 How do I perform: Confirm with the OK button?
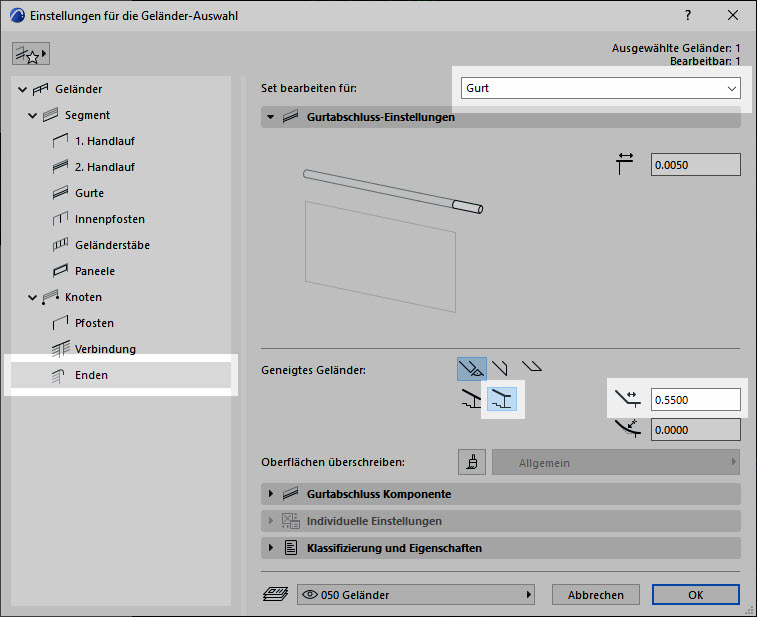[x=695, y=595]
